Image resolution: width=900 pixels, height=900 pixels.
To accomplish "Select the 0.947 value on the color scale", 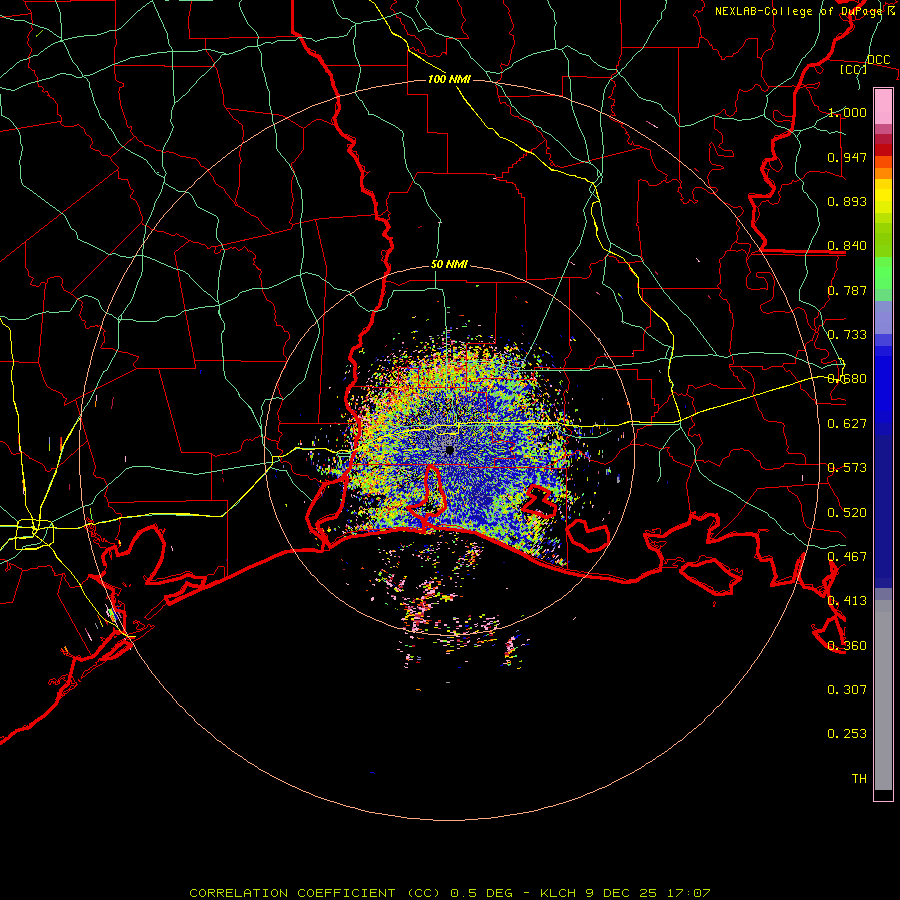I will [847, 157].
